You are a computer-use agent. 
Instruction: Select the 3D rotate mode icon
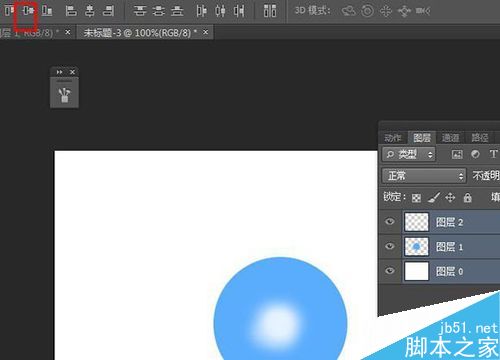coord(348,11)
